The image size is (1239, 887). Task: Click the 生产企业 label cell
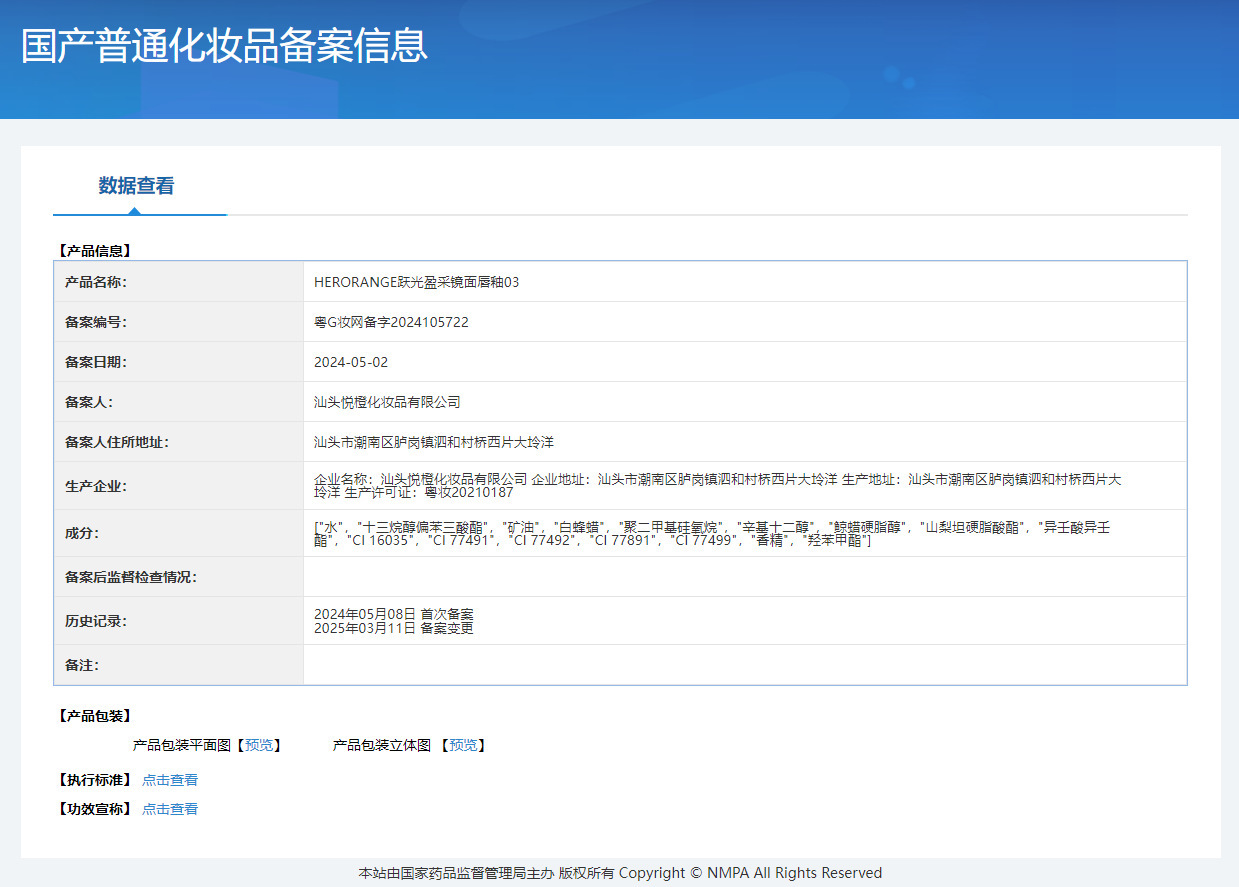(x=179, y=486)
